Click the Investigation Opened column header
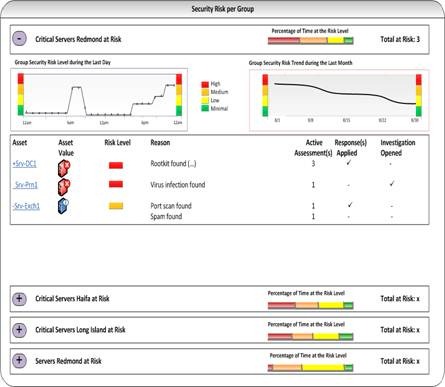The image size is (445, 387). [x=398, y=148]
